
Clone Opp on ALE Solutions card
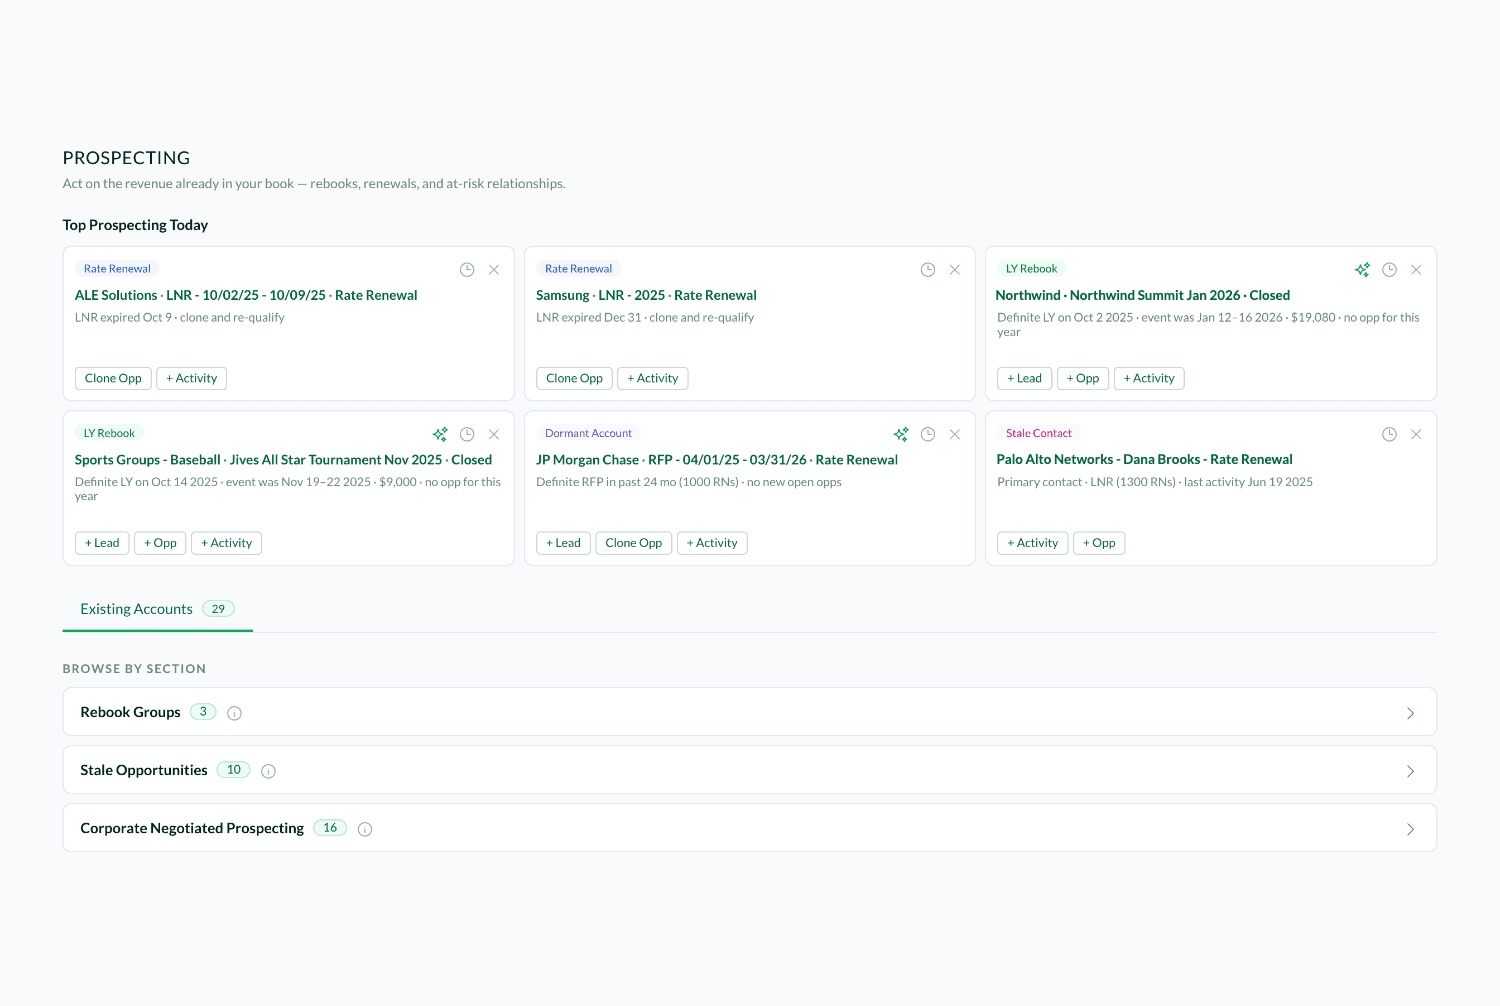113,378
